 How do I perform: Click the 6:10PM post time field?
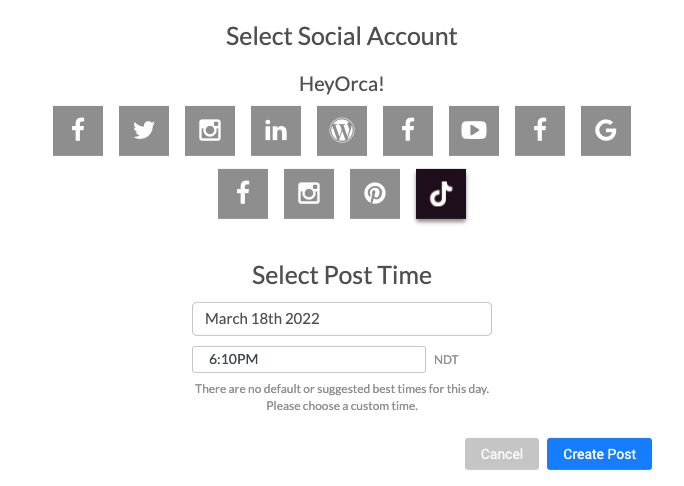pos(309,359)
